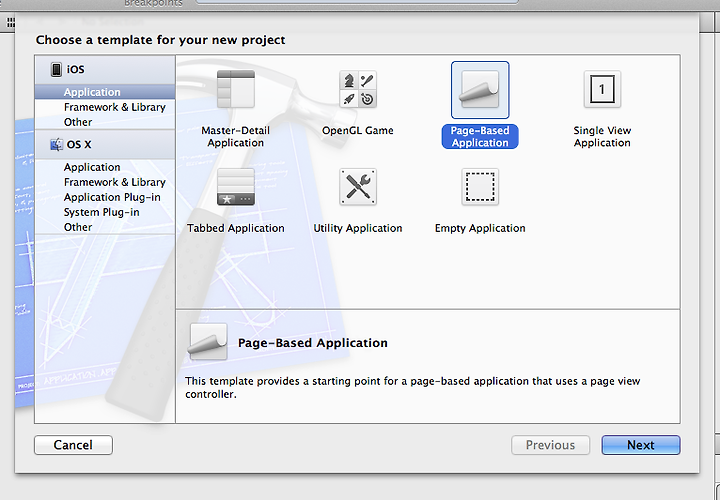Image resolution: width=720 pixels, height=500 pixels.
Task: Select Application under OS X
Action: click(105, 167)
